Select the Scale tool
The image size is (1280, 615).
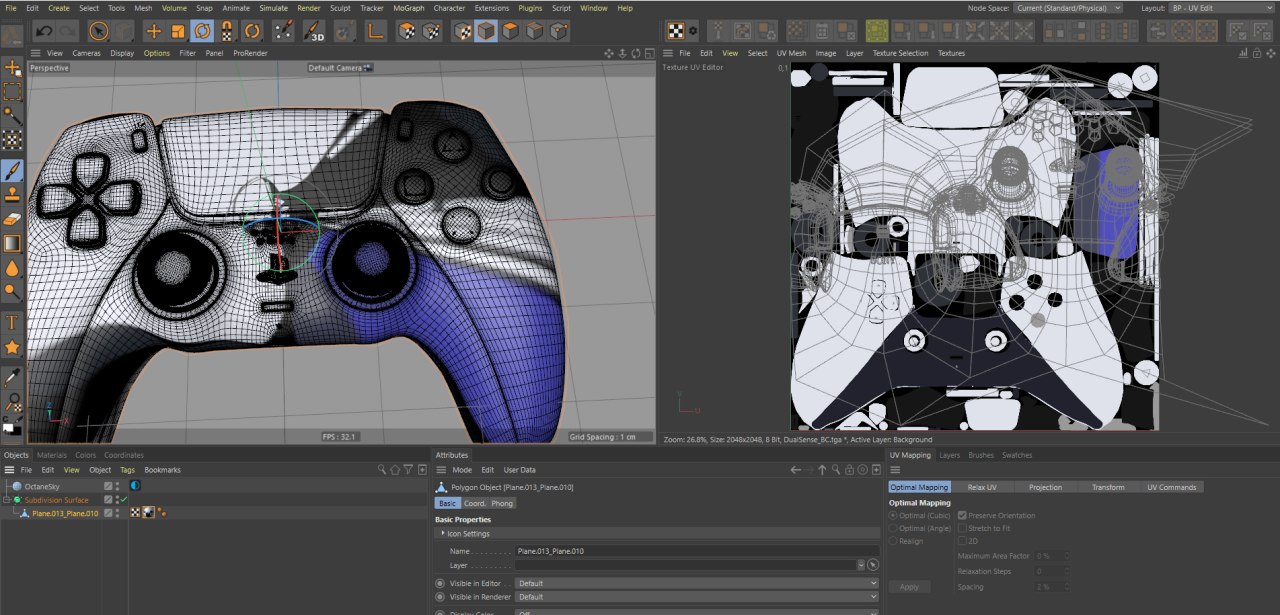tap(178, 32)
